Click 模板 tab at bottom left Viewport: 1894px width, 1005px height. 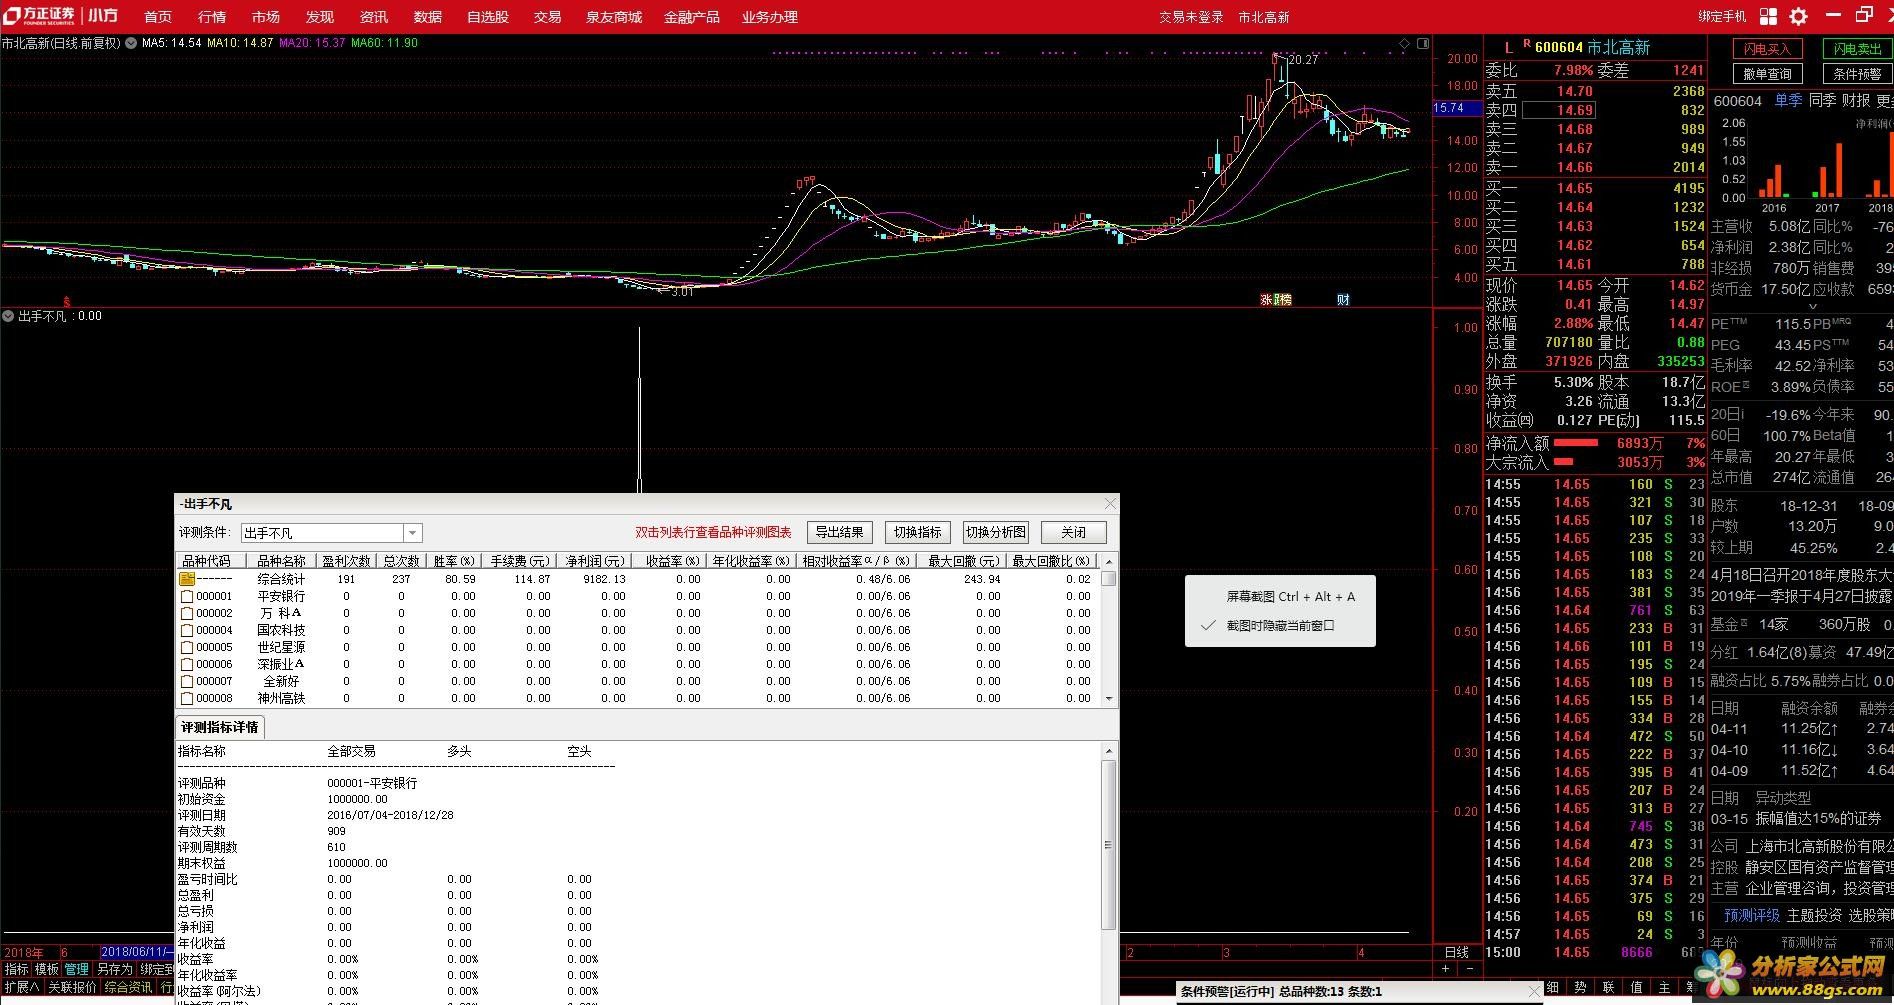pyautogui.click(x=47, y=969)
